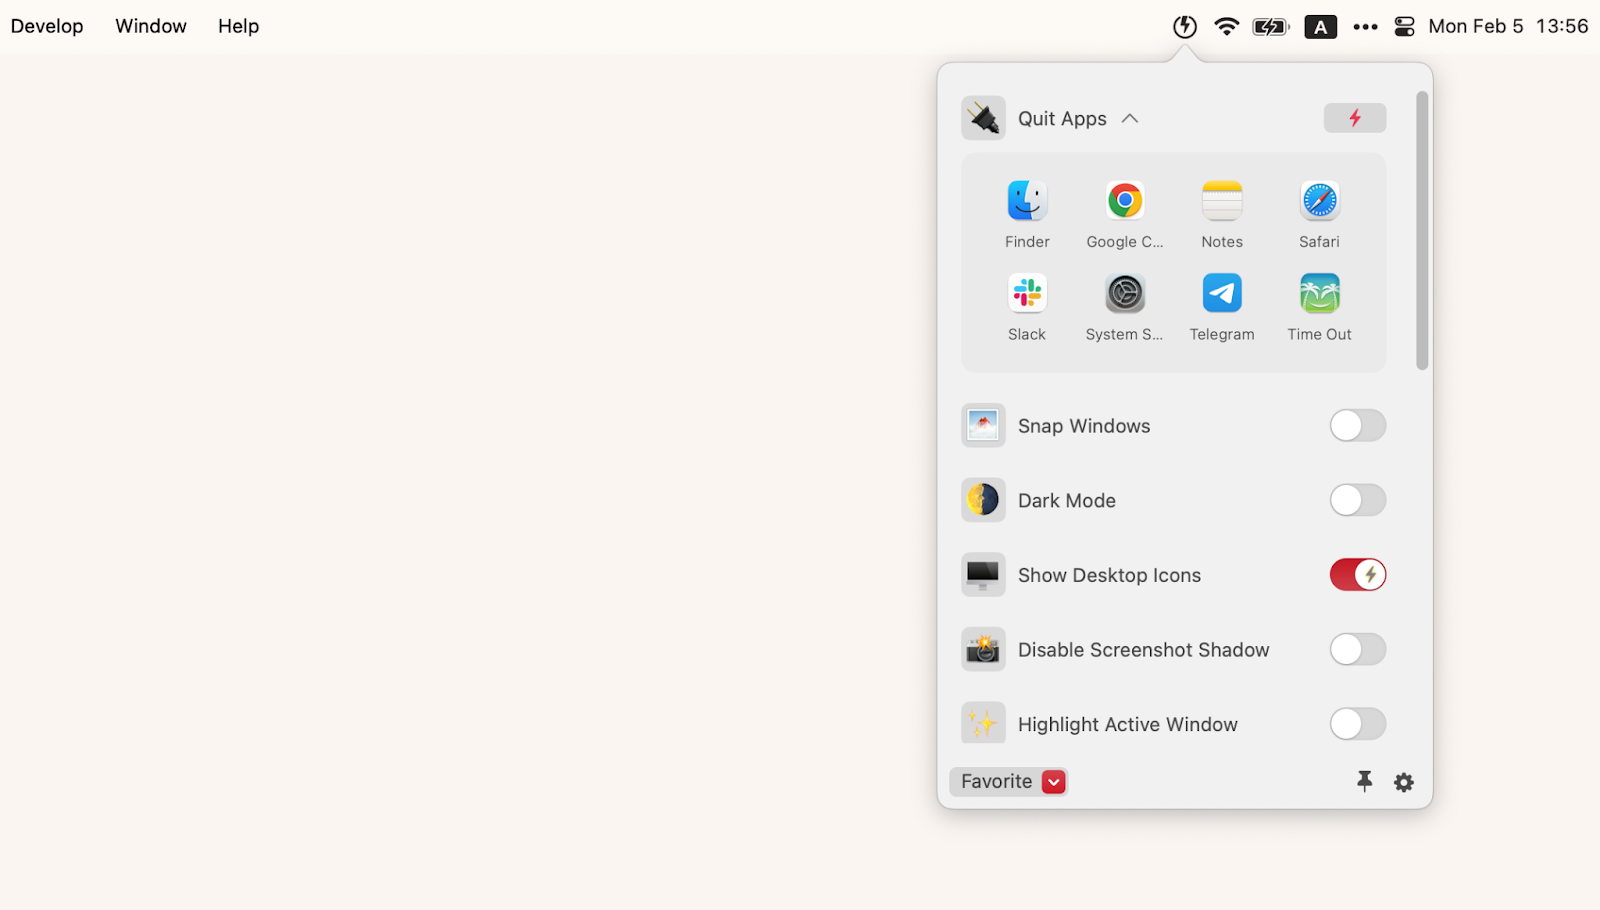Open the Develop menu
The height and width of the screenshot is (910, 1600).
(46, 26)
